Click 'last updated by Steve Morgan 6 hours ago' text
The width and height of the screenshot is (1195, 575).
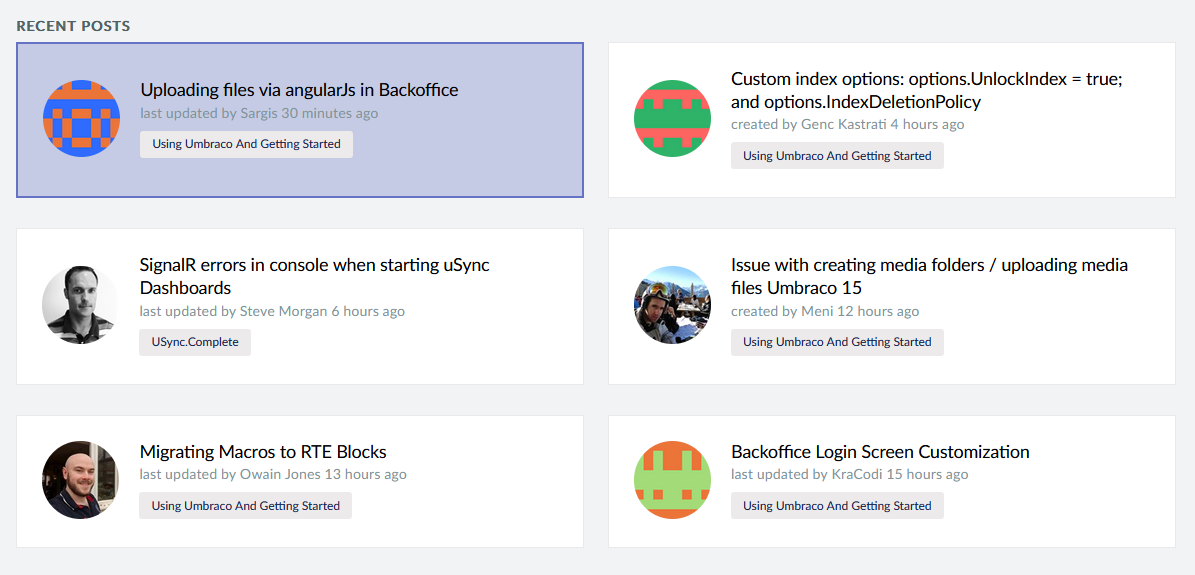tap(272, 311)
